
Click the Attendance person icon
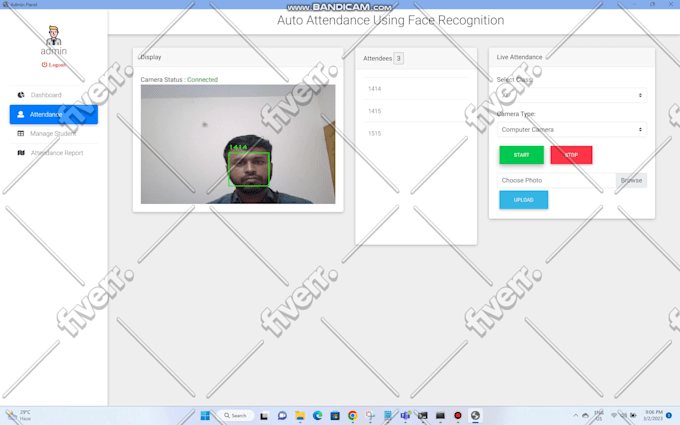20,114
